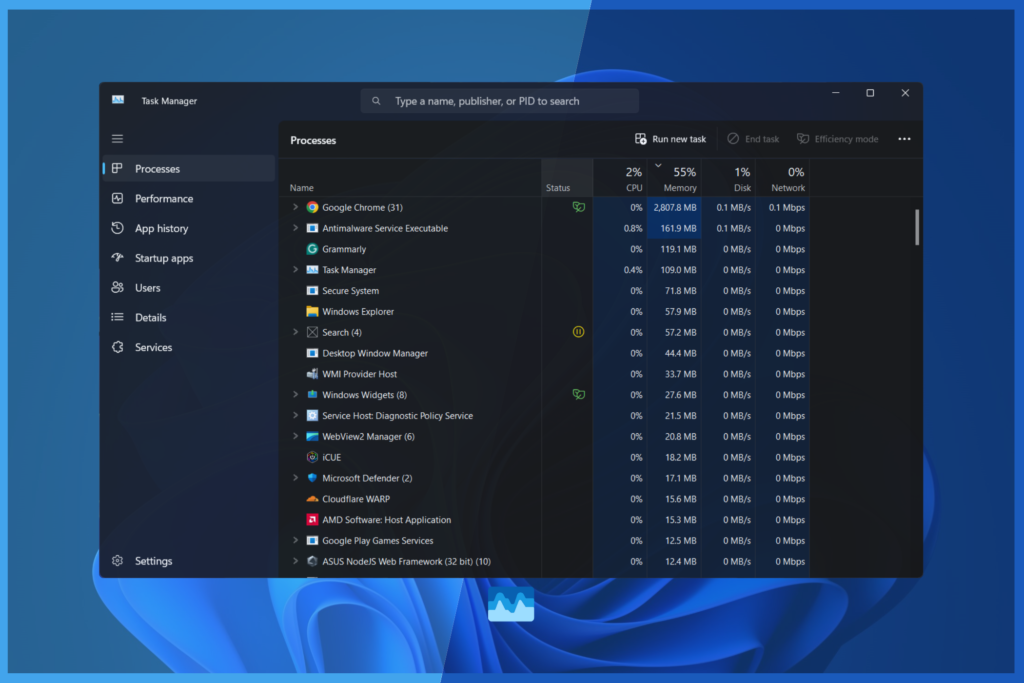
Task: Click the iCUE process icon
Action: click(312, 457)
